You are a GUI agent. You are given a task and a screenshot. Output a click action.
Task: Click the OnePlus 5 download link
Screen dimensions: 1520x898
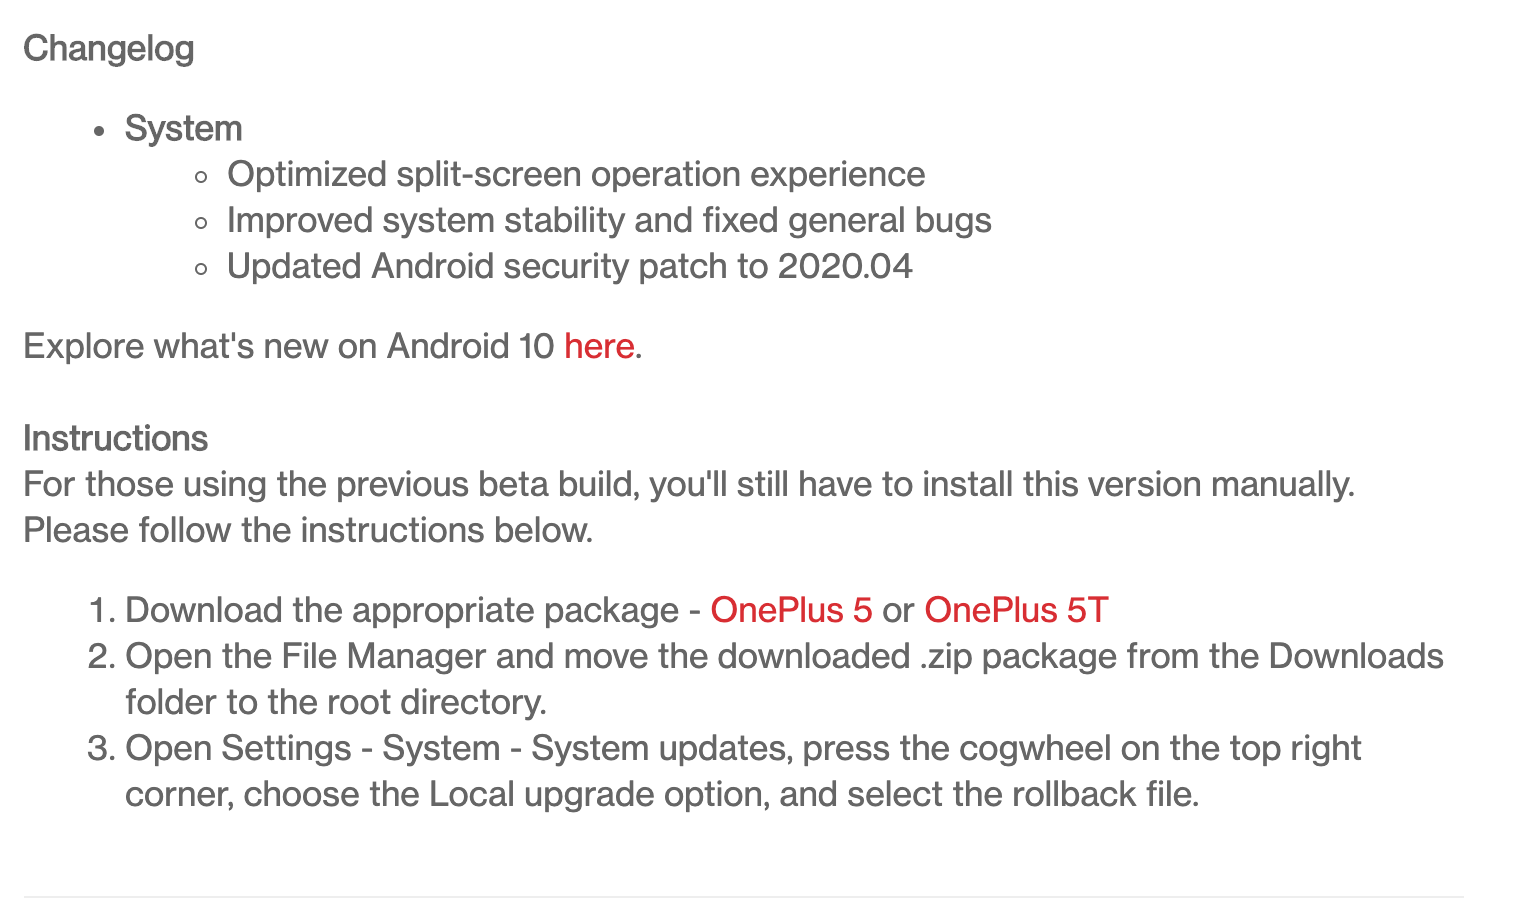coord(791,610)
